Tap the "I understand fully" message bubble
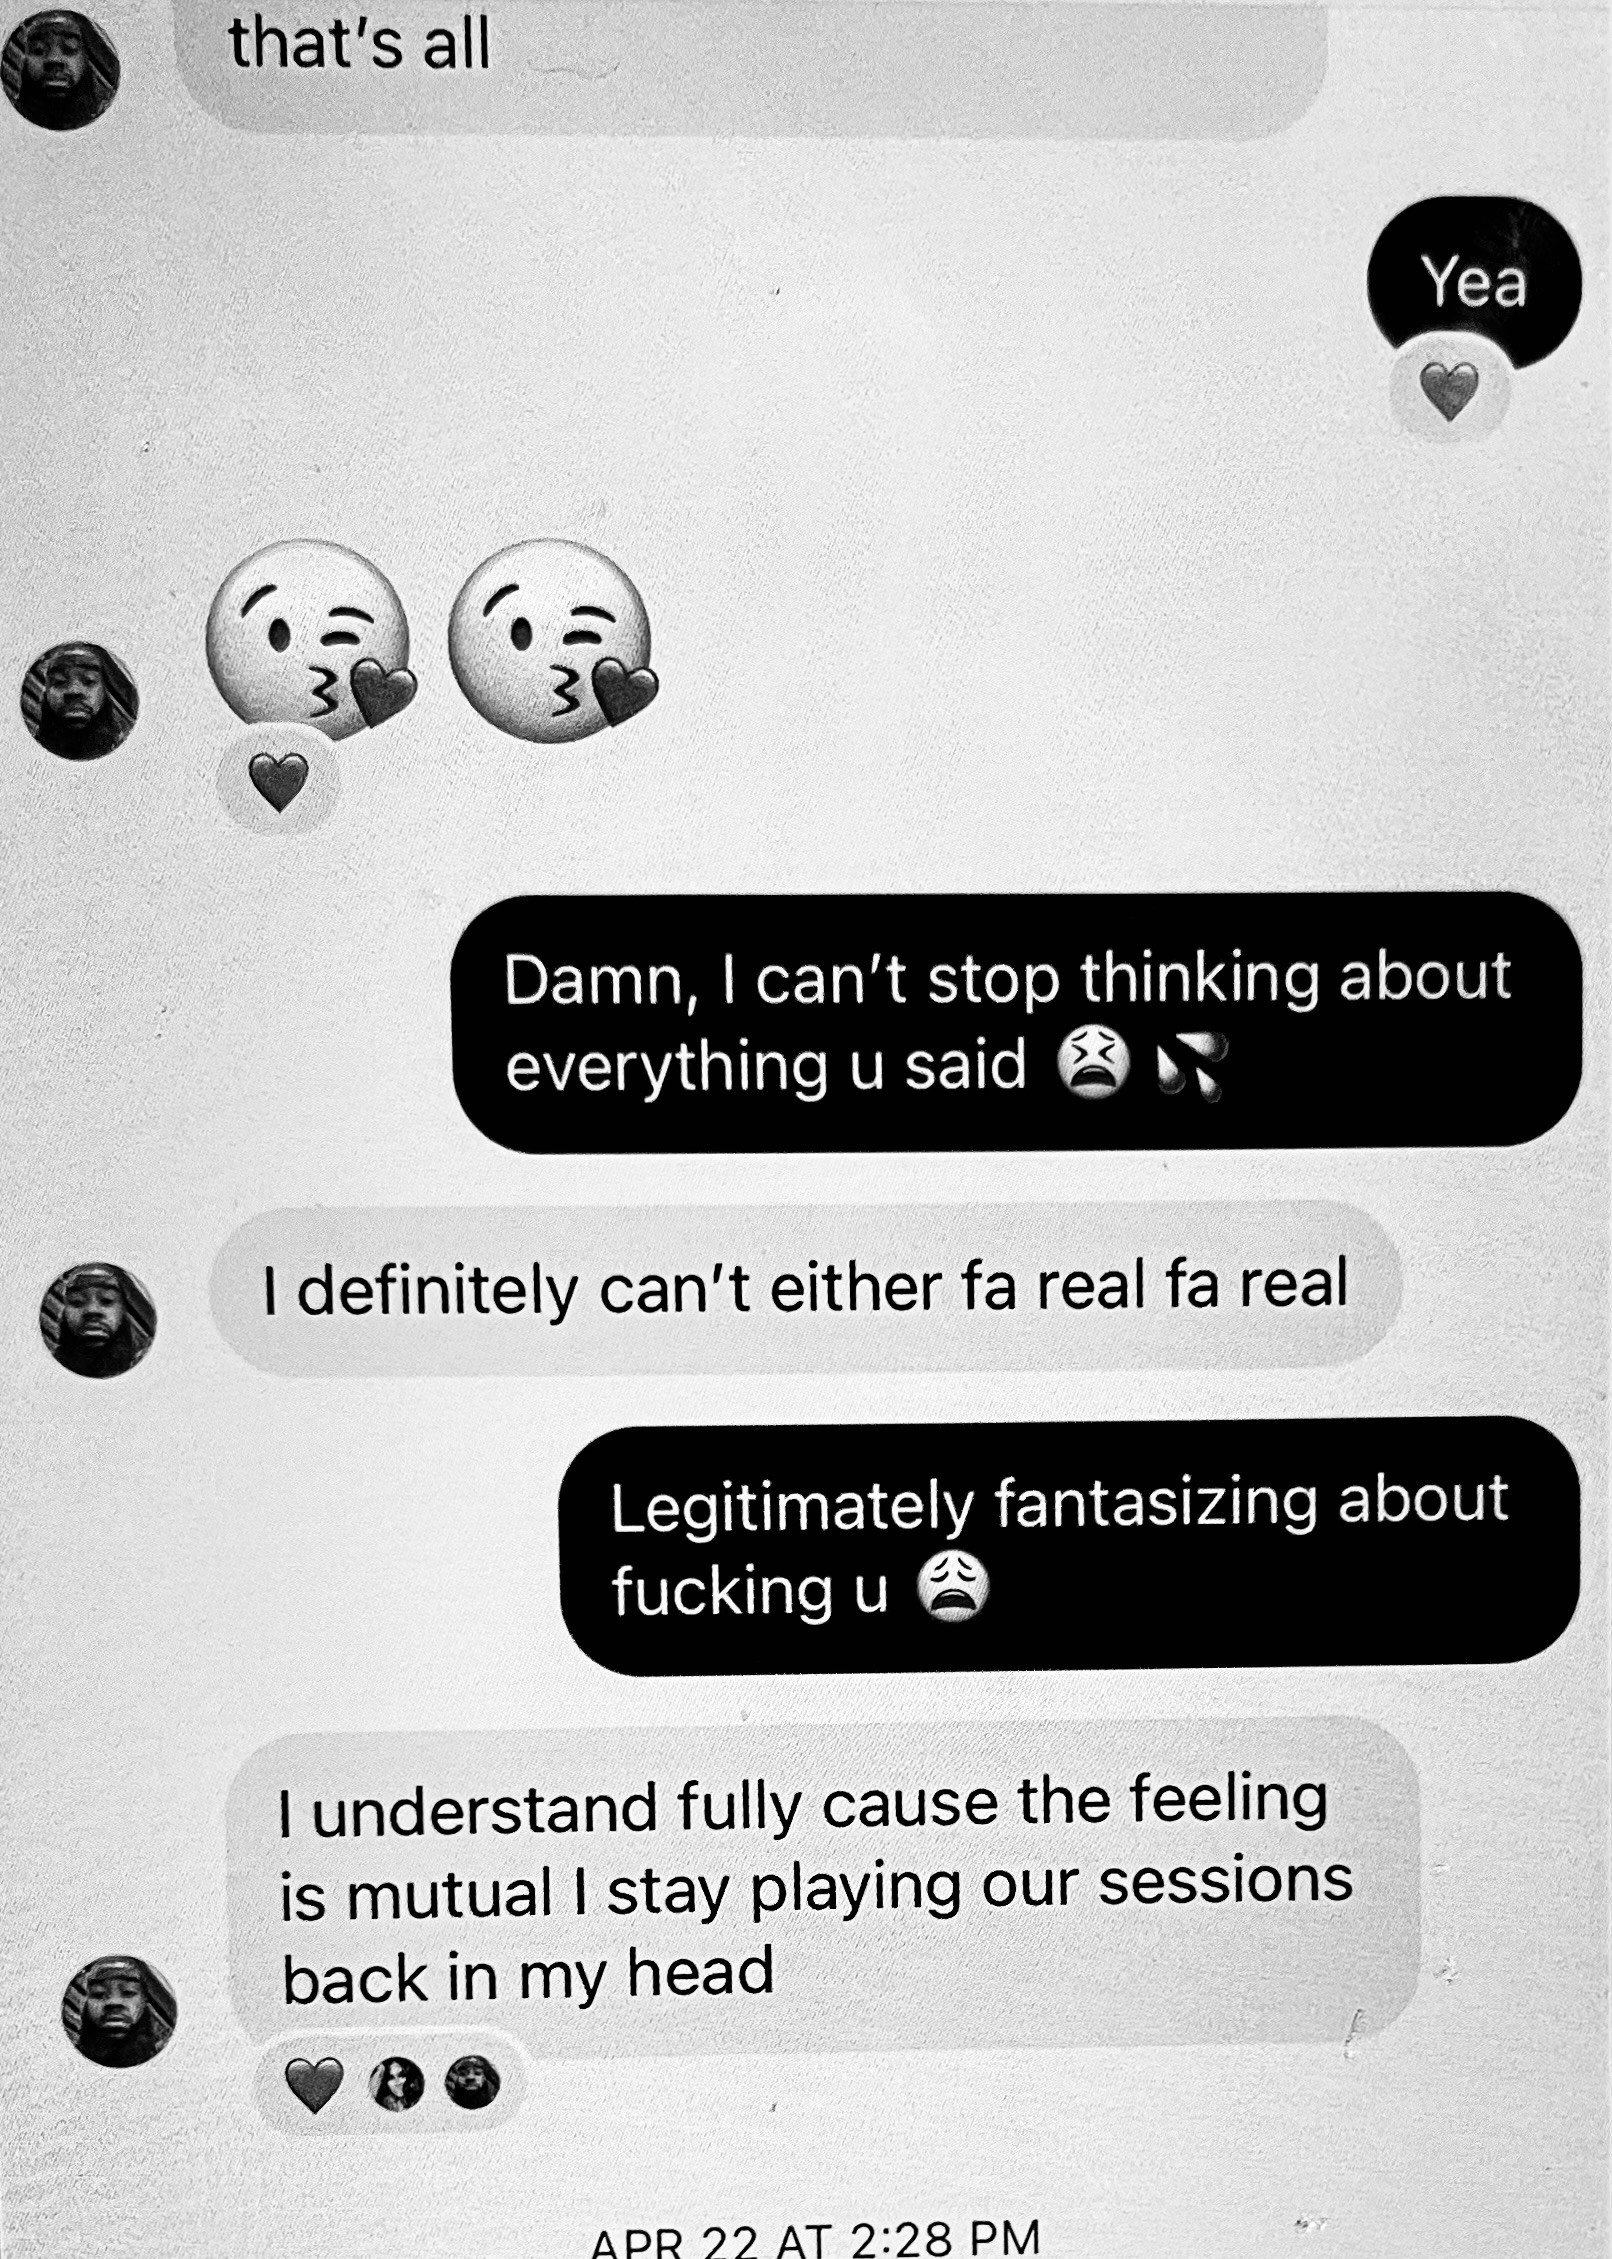This screenshot has height=2259, width=1612. point(824,1884)
